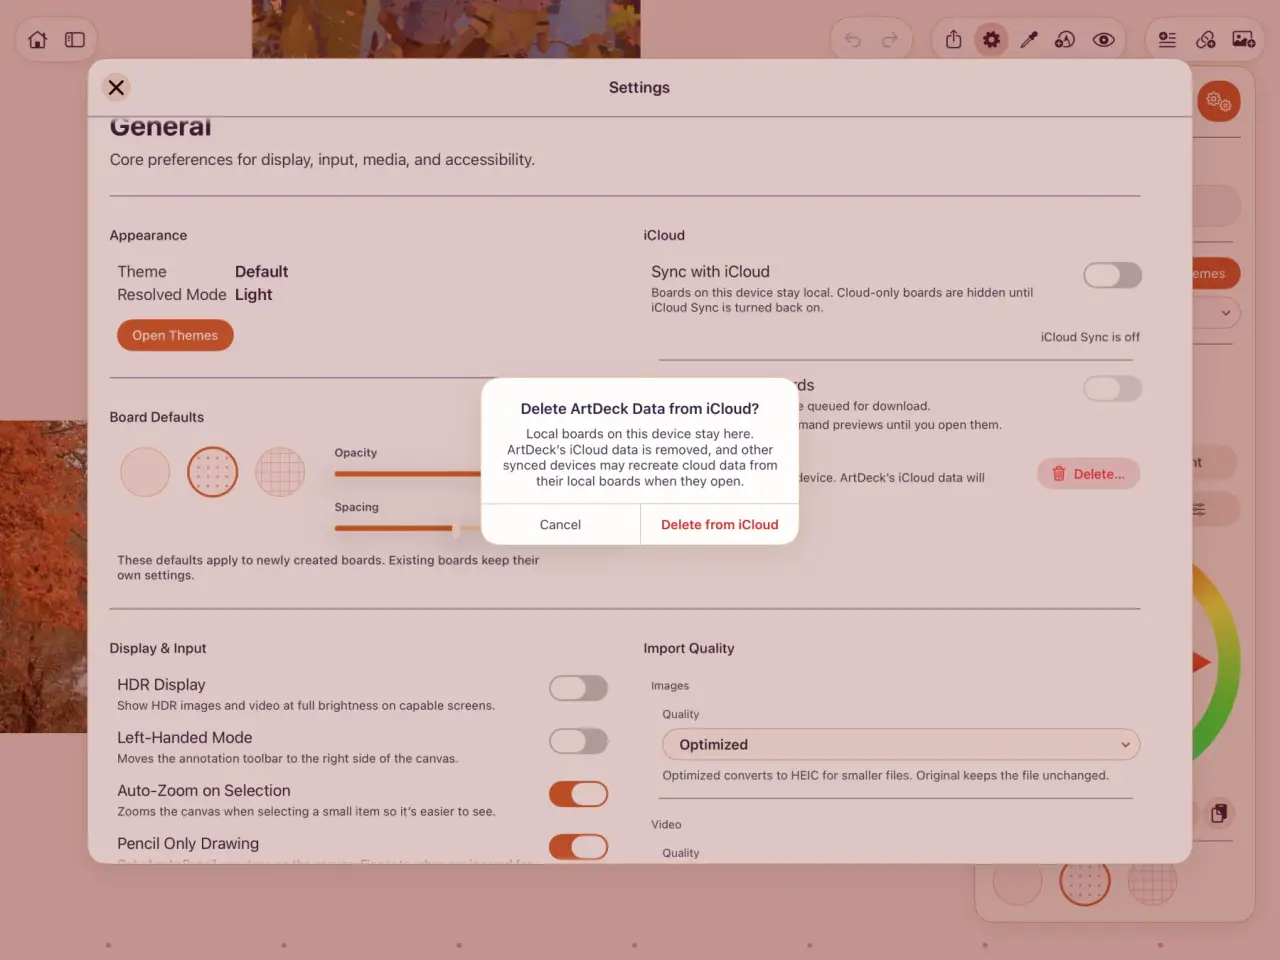
Task: Select grid background in bottom-right panel
Action: click(1152, 882)
